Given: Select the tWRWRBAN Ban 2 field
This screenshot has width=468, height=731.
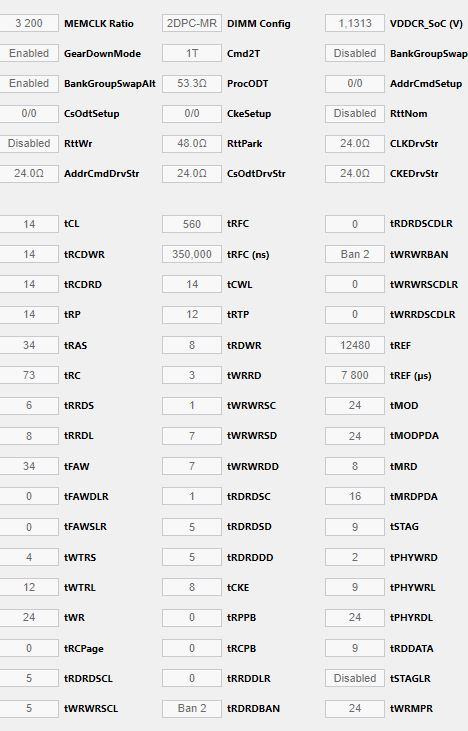Looking at the screenshot, I should 355,254.
